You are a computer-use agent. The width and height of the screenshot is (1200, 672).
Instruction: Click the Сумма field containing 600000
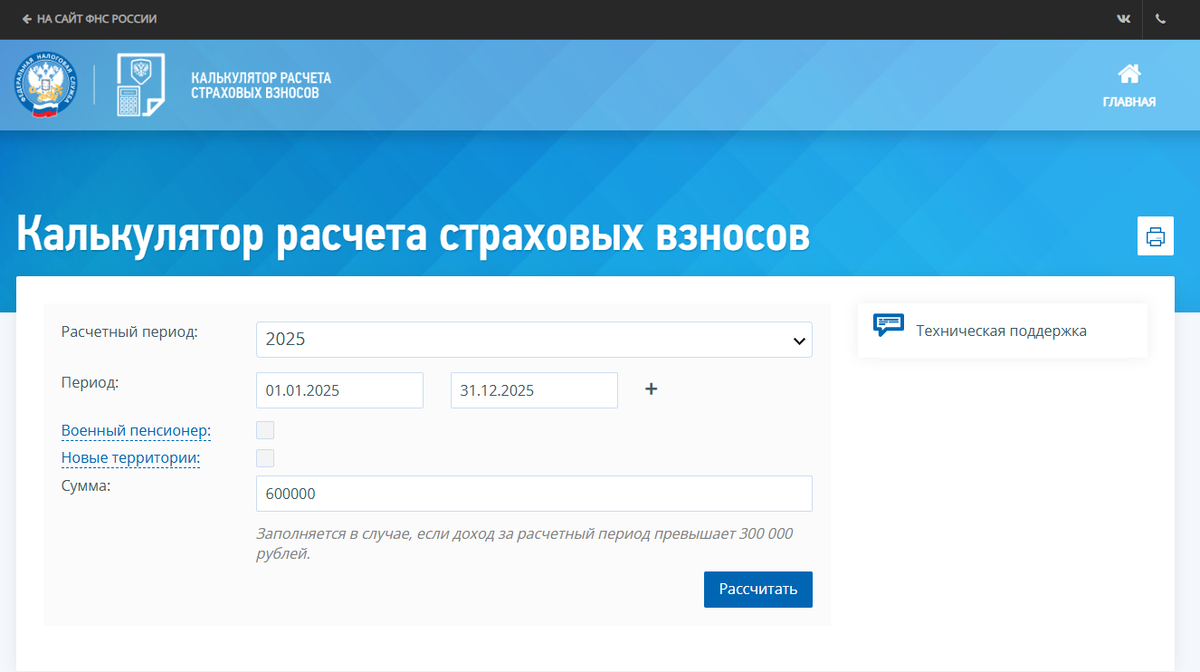coord(534,493)
